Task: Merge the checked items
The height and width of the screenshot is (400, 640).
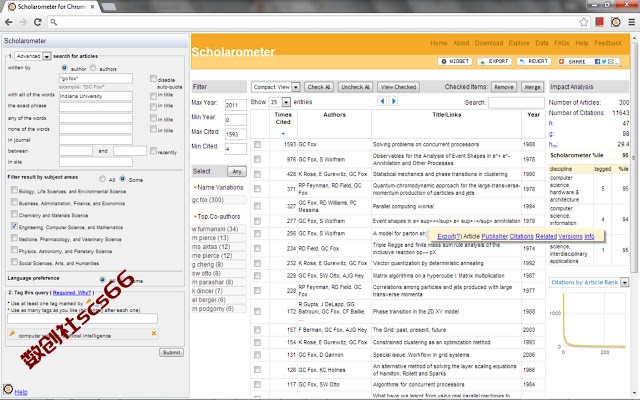Action: (532, 87)
